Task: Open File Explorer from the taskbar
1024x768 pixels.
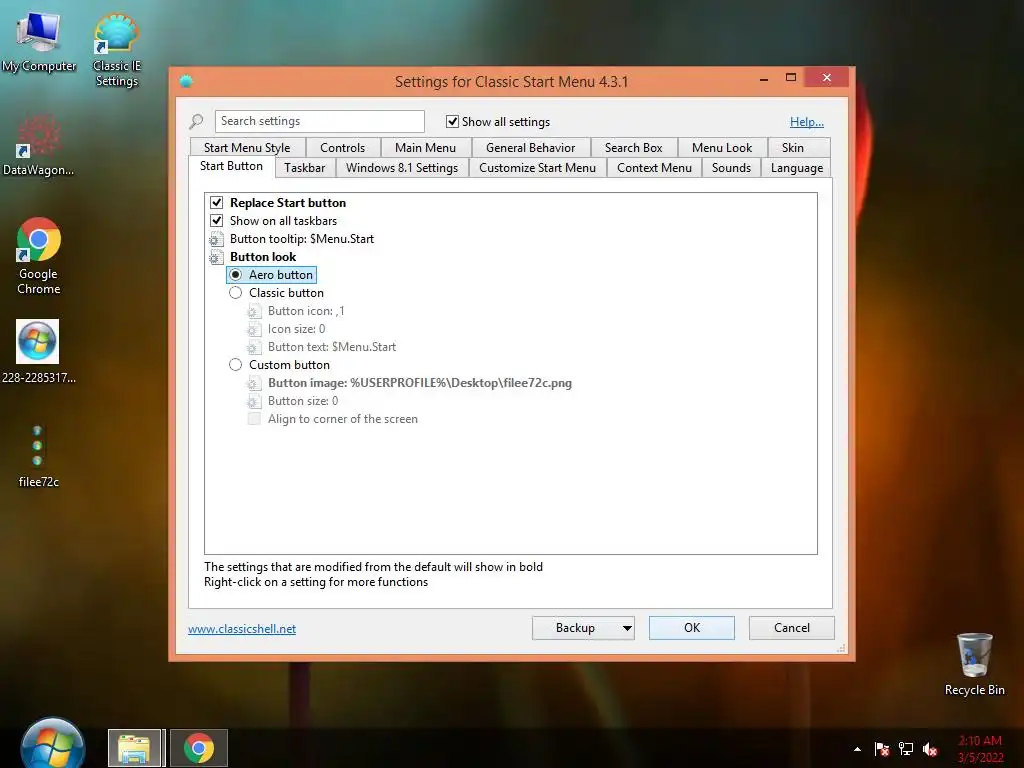Action: 134,748
